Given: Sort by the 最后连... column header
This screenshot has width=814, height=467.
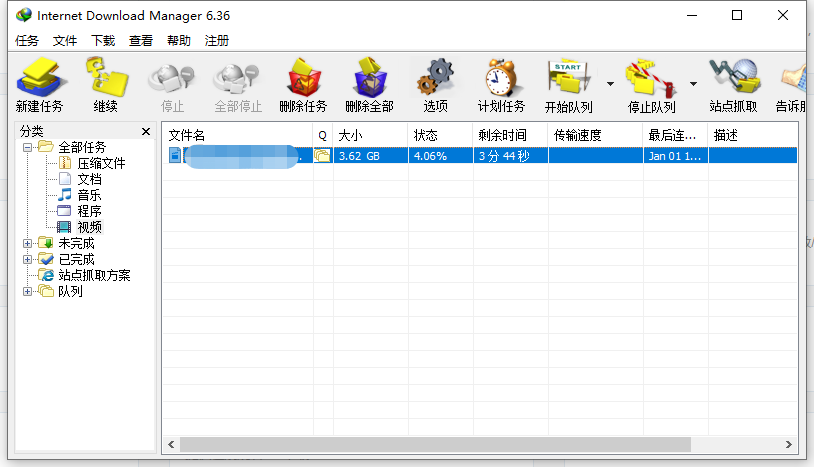Looking at the screenshot, I should tap(675, 135).
